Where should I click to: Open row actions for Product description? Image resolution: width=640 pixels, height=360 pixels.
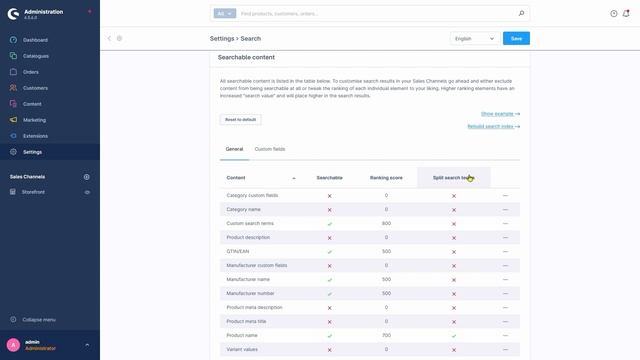pyautogui.click(x=505, y=238)
